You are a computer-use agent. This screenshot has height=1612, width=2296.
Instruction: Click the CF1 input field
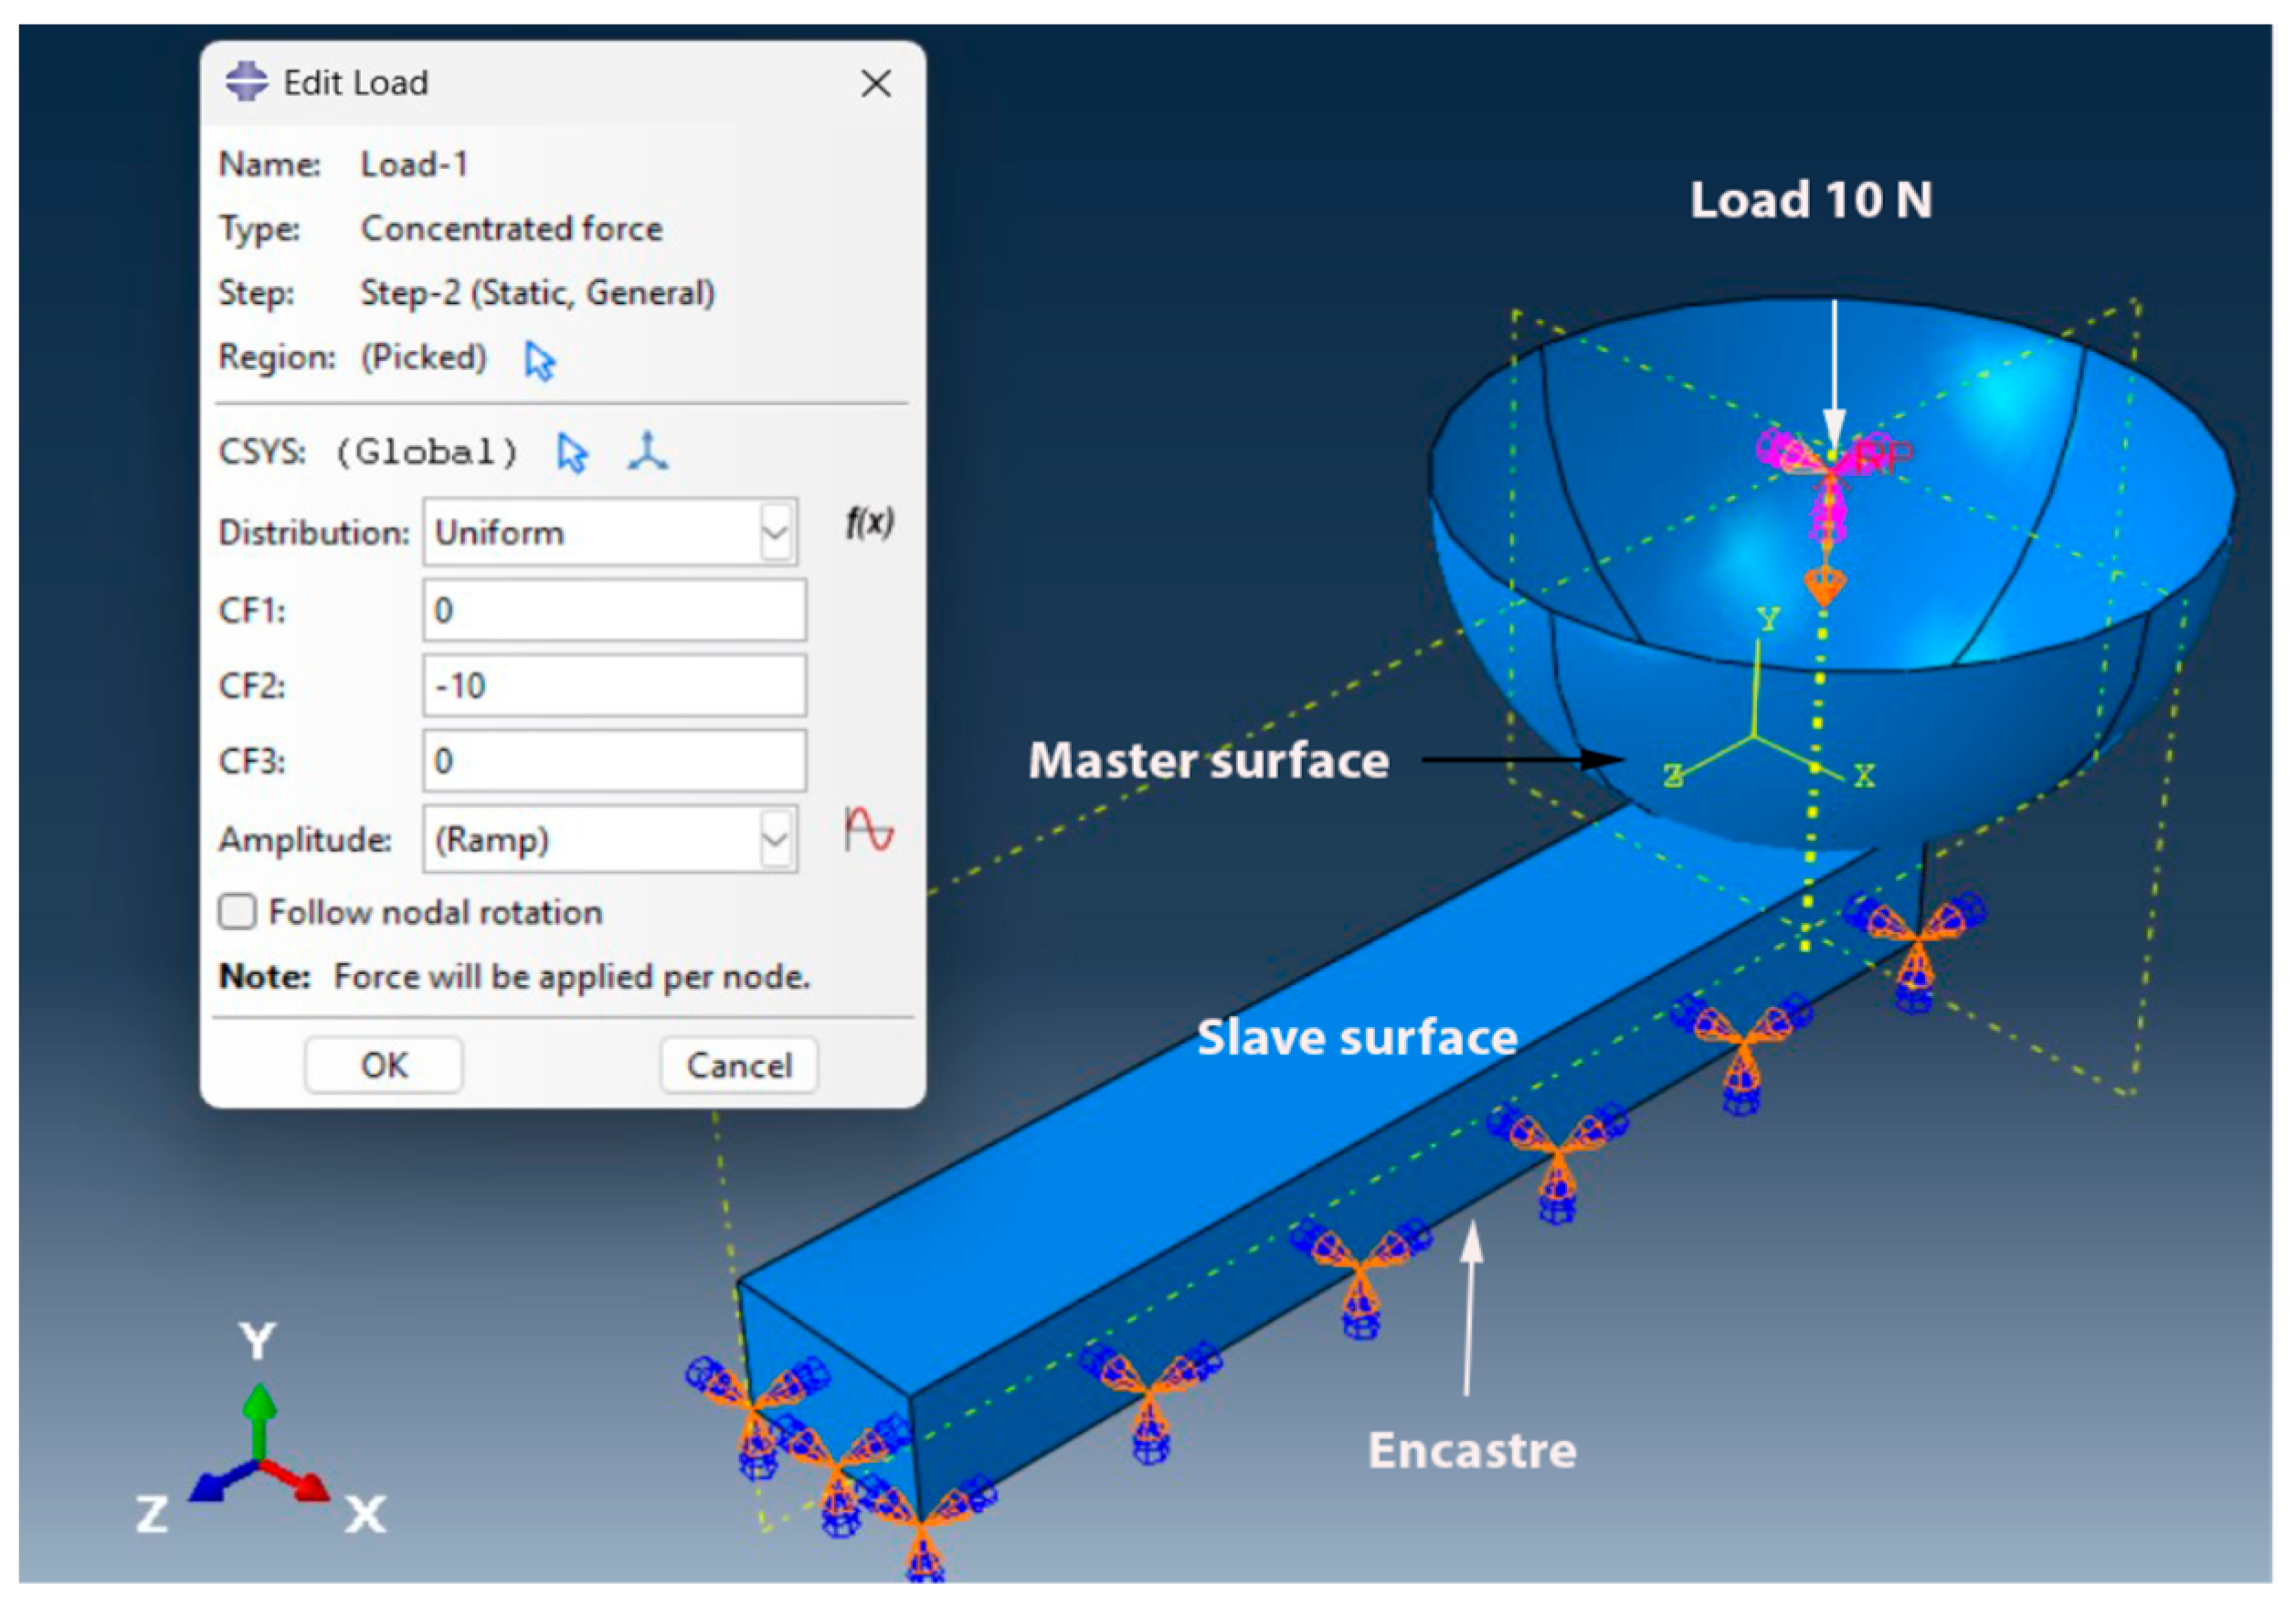(x=614, y=610)
